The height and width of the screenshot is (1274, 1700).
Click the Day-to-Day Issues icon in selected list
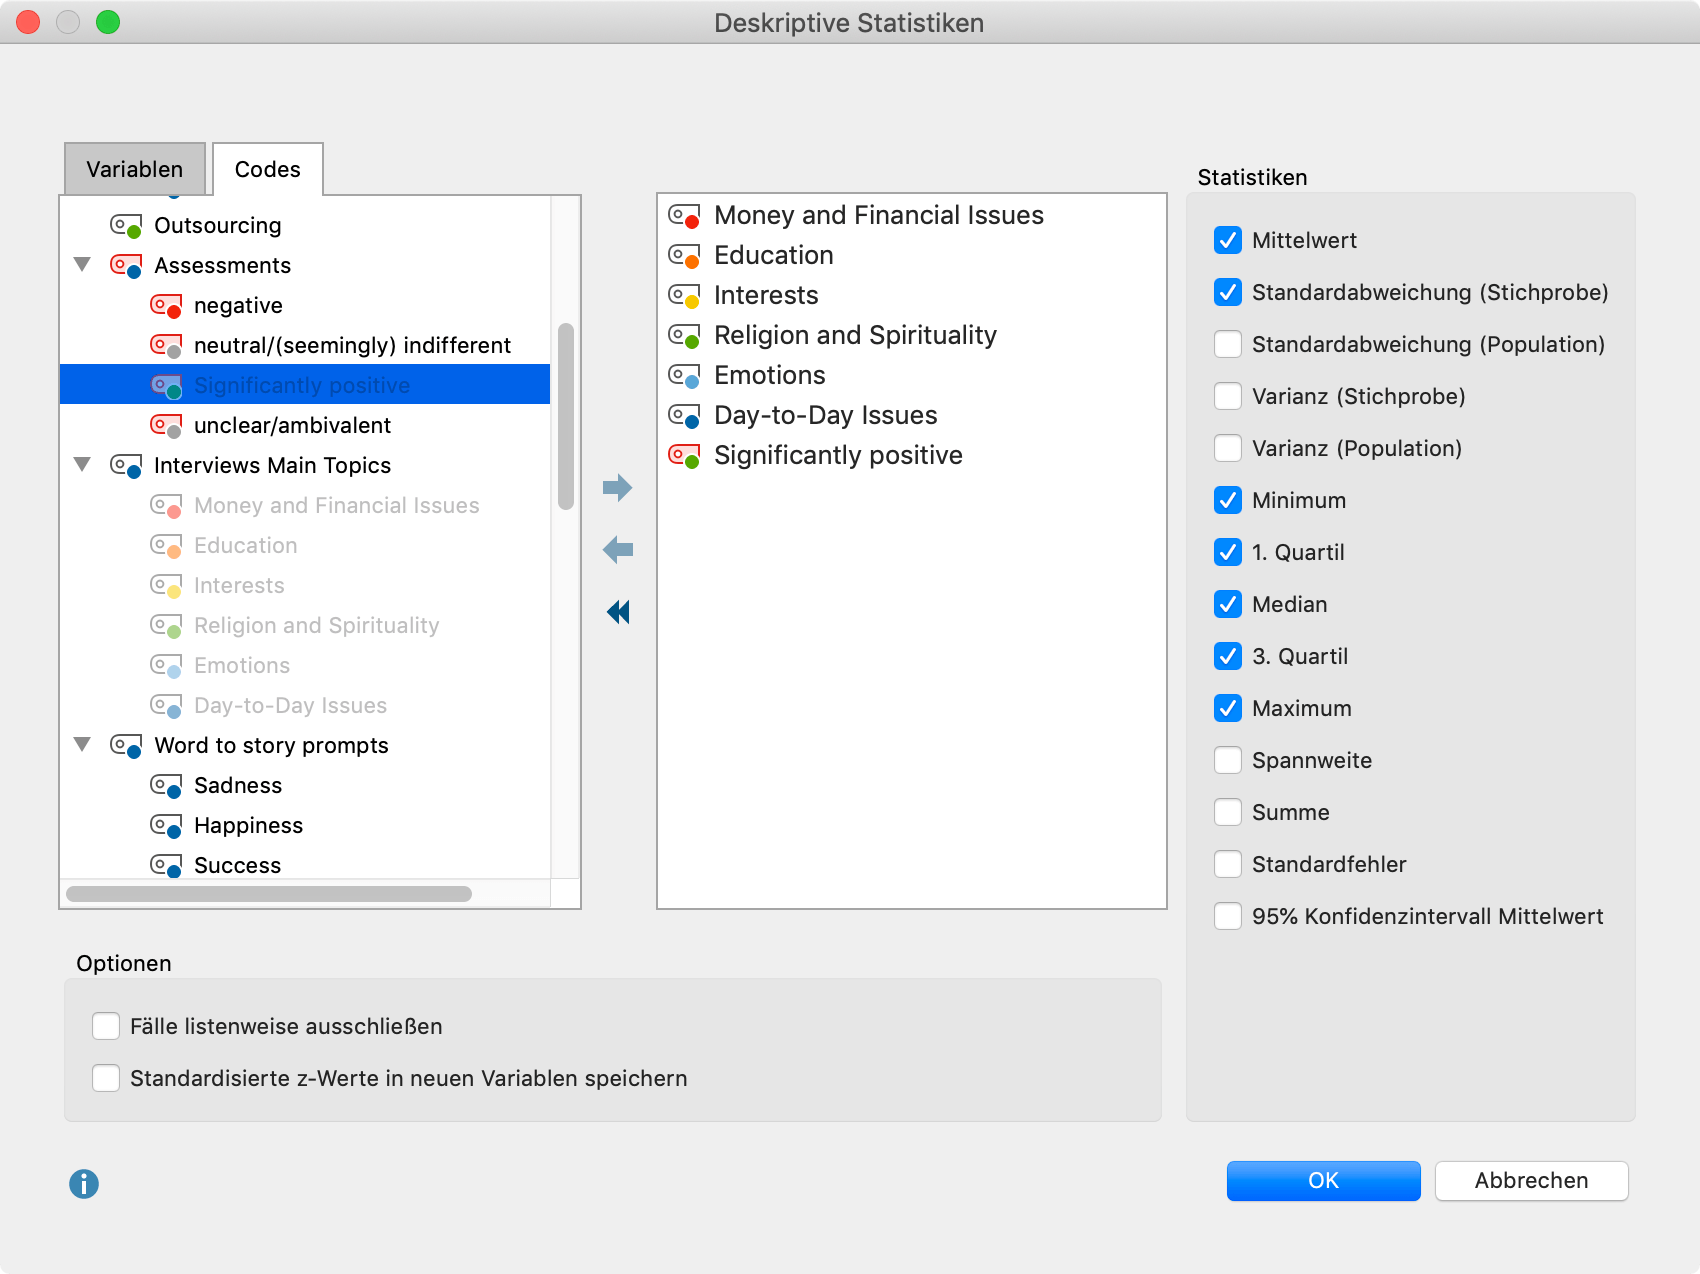(684, 416)
